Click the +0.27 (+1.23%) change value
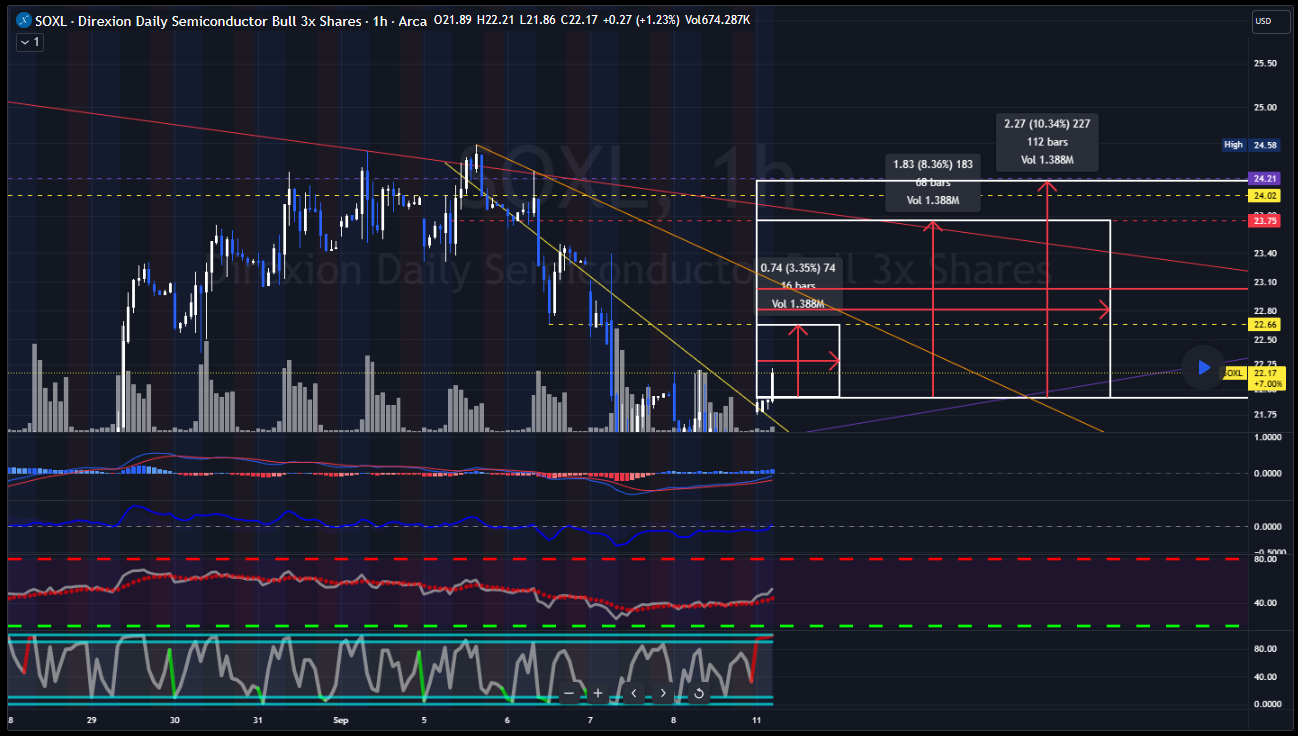This screenshot has height=736, width=1298. (640, 21)
